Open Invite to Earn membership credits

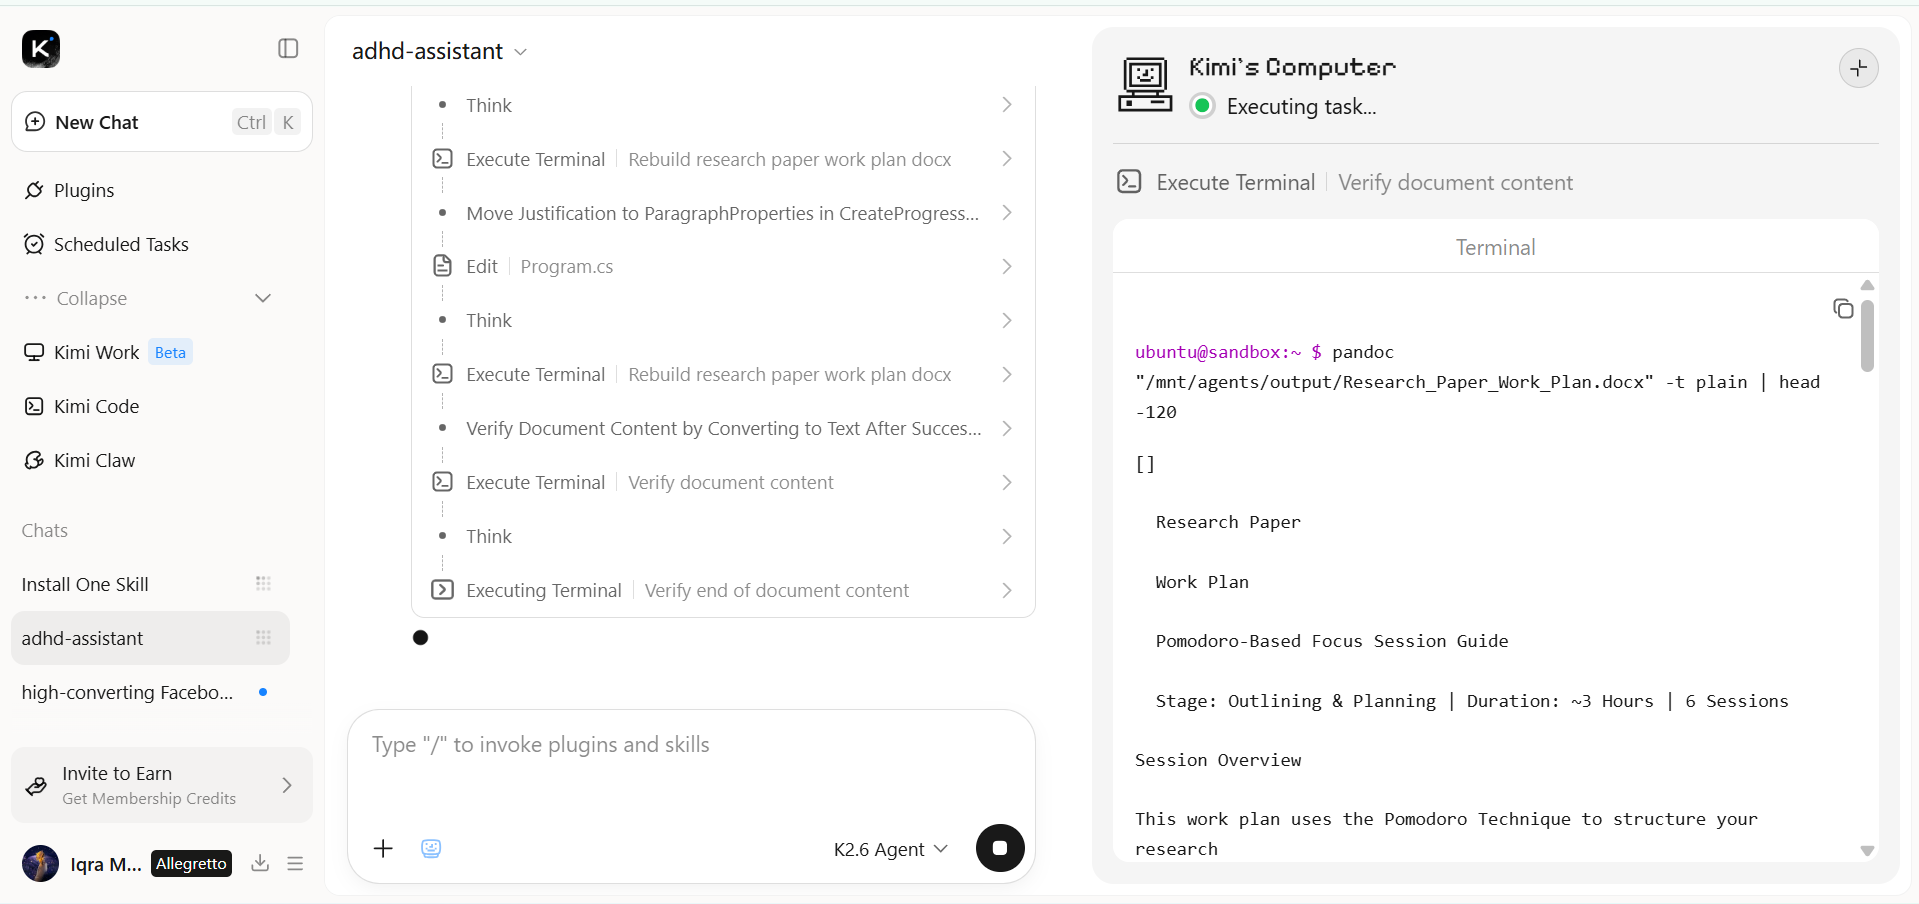coord(162,785)
